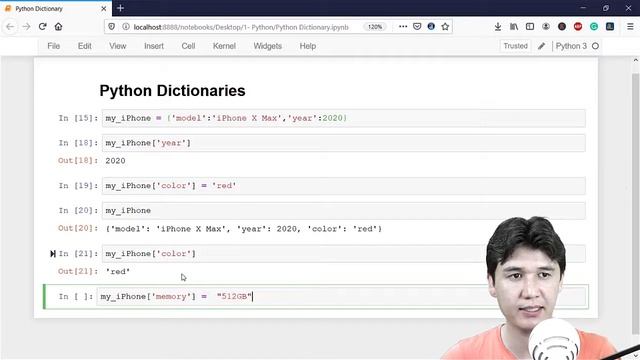Screen dimensions: 640x360
Task: Click the Out[18]: prompt label
Action: pyautogui.click(x=78, y=160)
